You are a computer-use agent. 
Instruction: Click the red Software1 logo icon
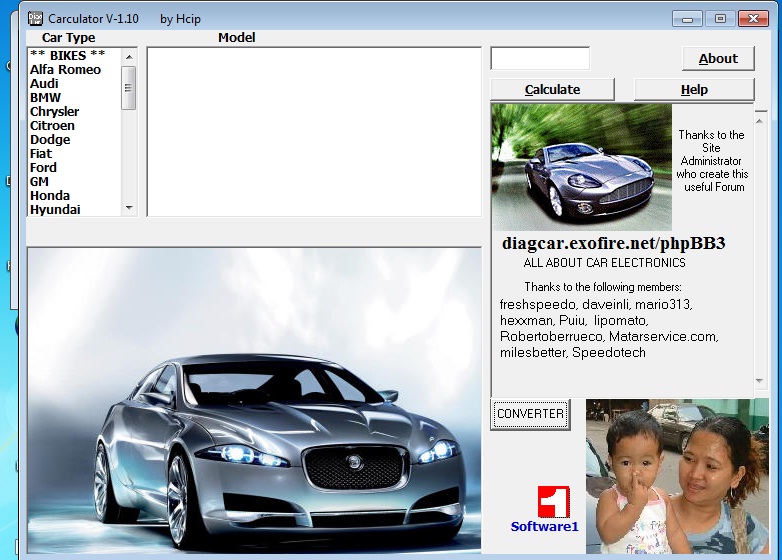pos(554,502)
